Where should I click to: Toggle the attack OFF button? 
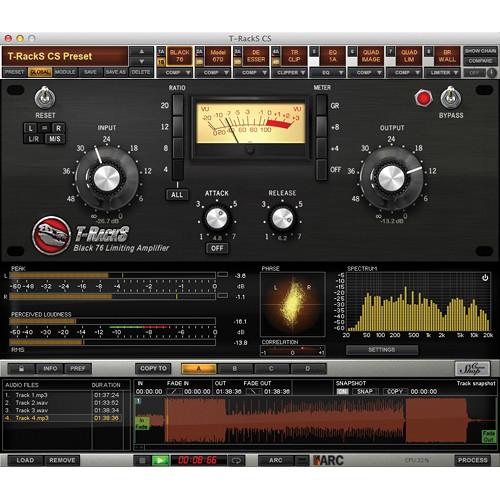pos(217,248)
